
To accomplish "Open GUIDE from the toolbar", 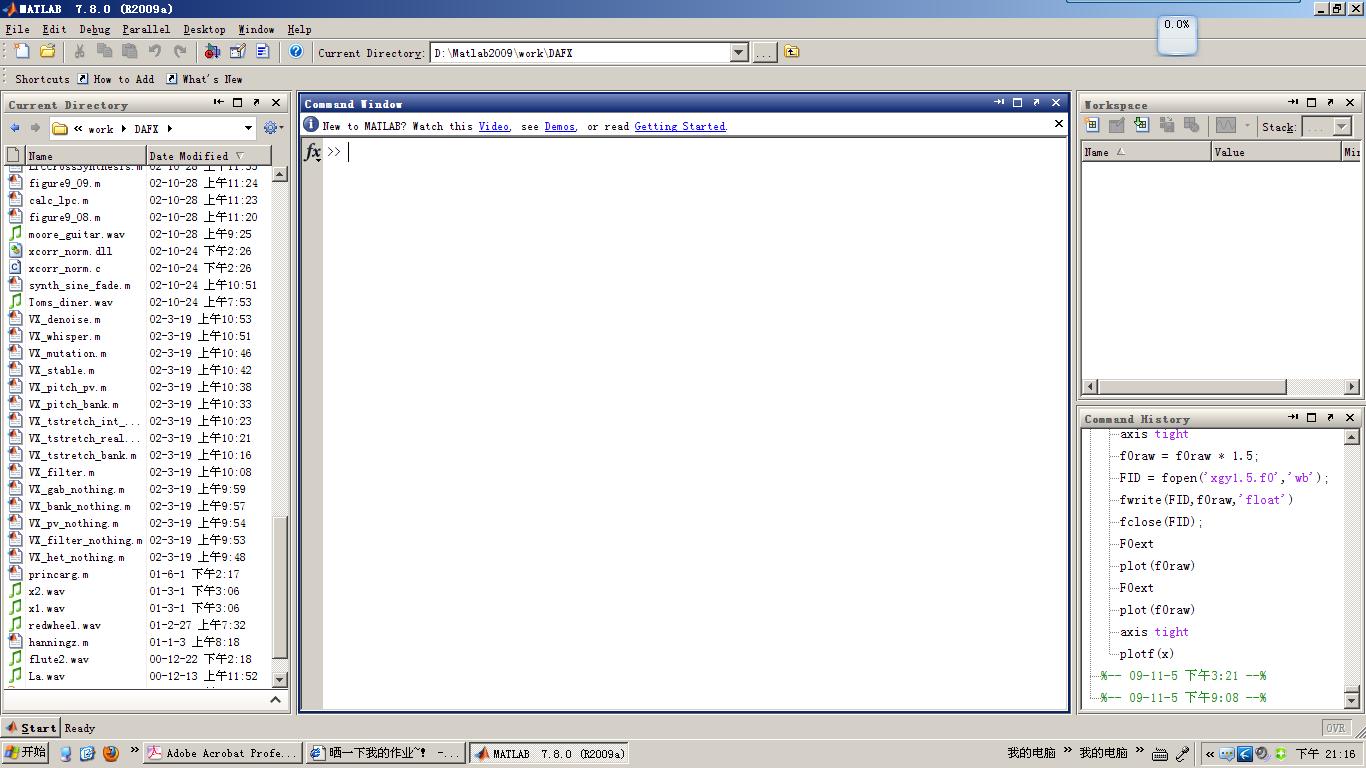I will tap(238, 52).
